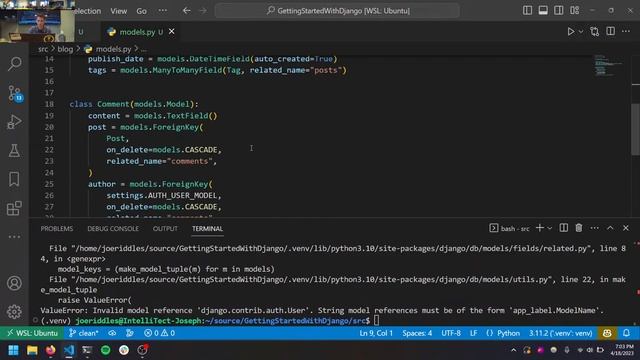Open editor More Actions menu
The image size is (640, 360).
click(x=626, y=31)
